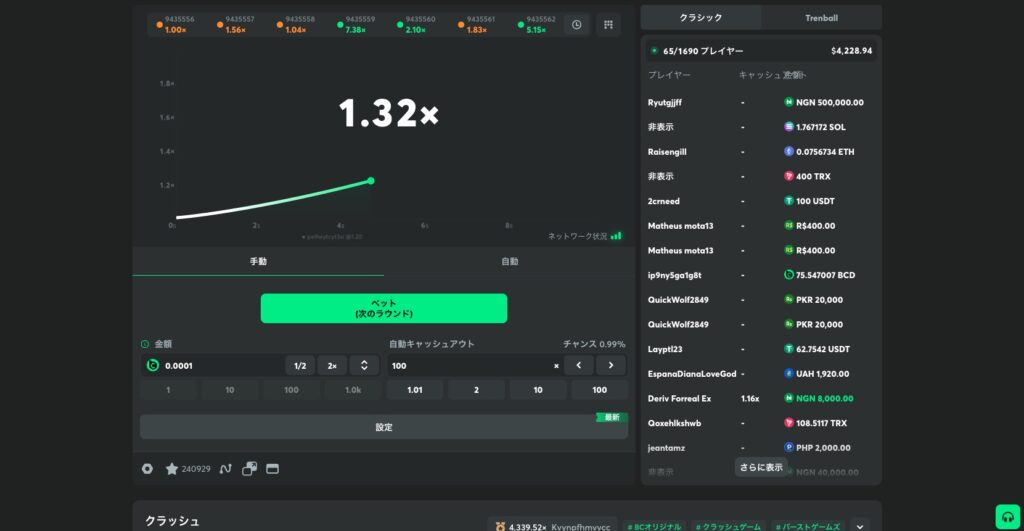This screenshot has height=531, width=1024.
Task: Switch to the Trenball tab
Action: (x=822, y=18)
